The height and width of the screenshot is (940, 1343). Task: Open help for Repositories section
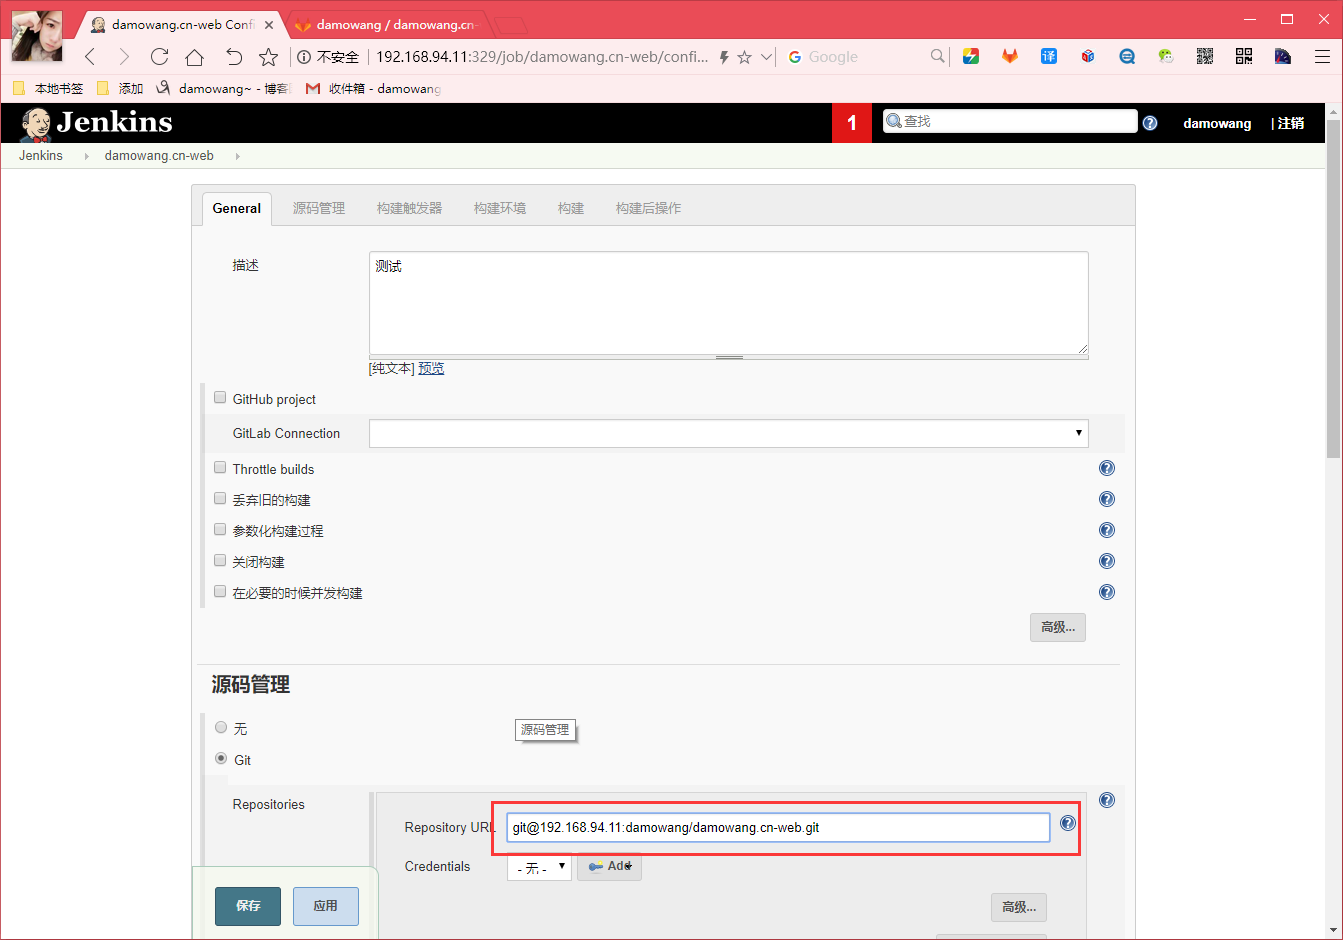pos(1107,800)
